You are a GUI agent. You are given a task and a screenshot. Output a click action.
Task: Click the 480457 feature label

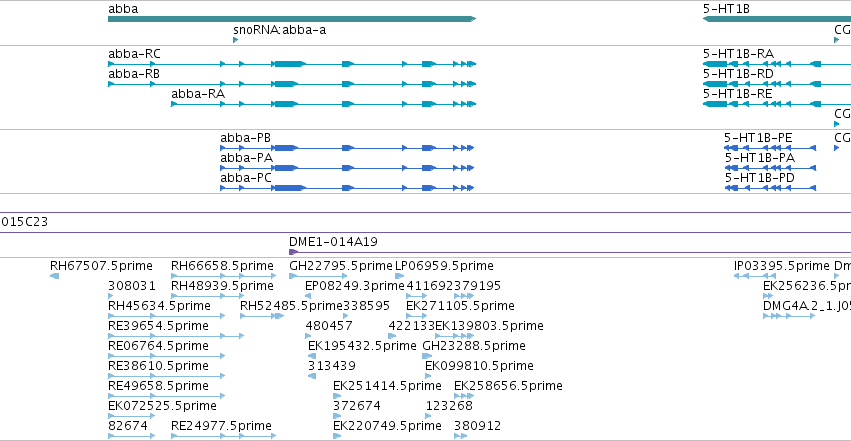click(329, 326)
